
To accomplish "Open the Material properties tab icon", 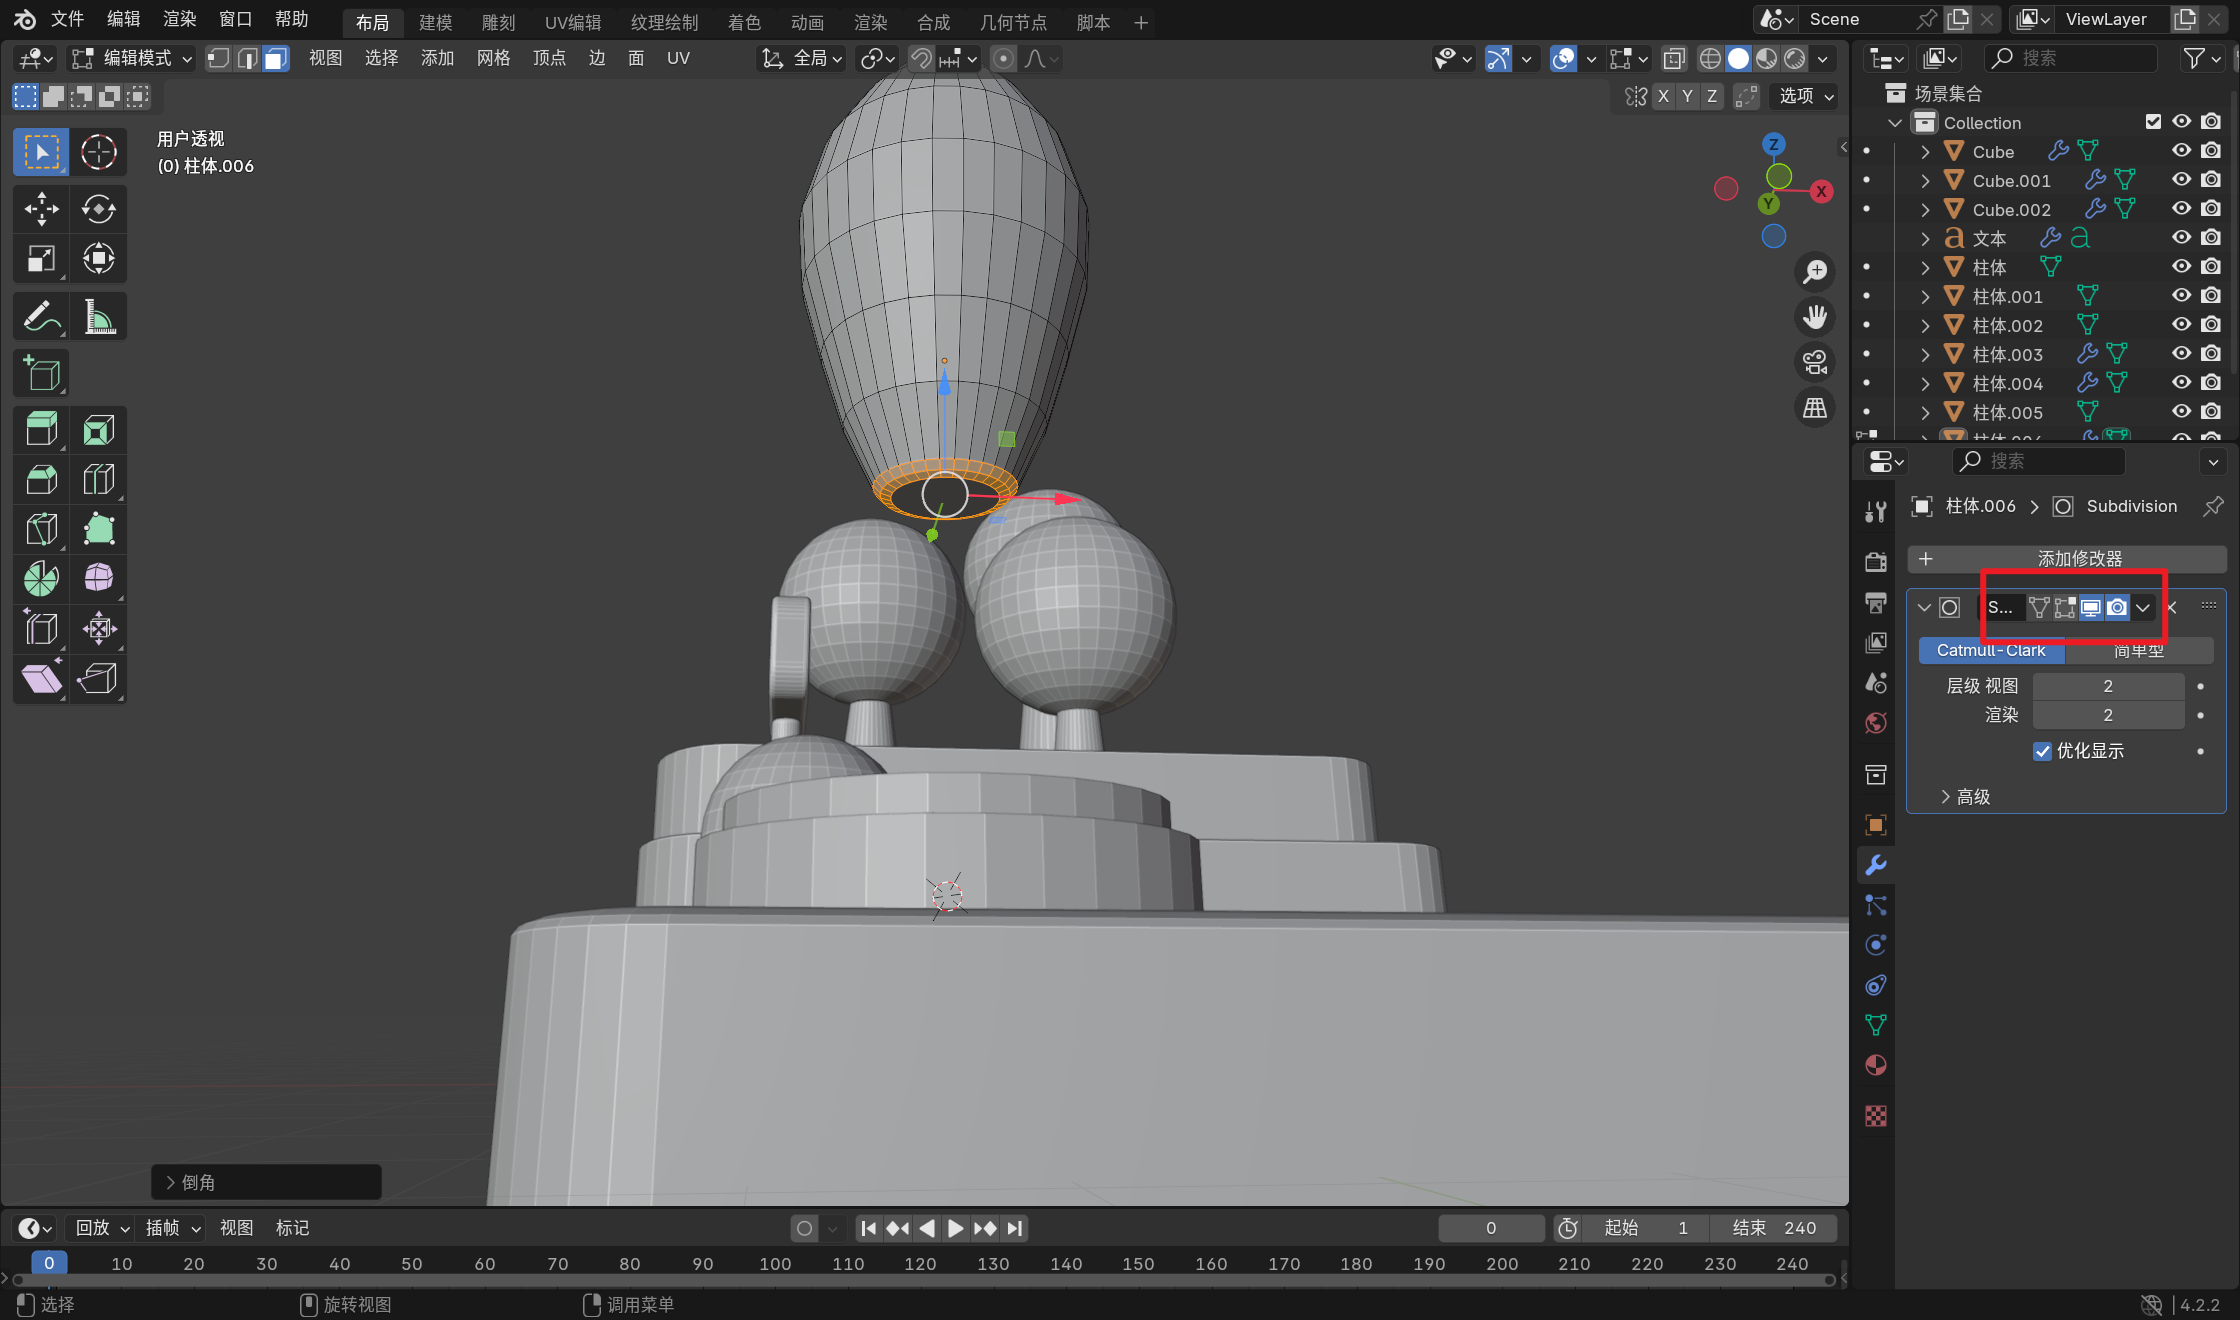I will [x=1876, y=1066].
